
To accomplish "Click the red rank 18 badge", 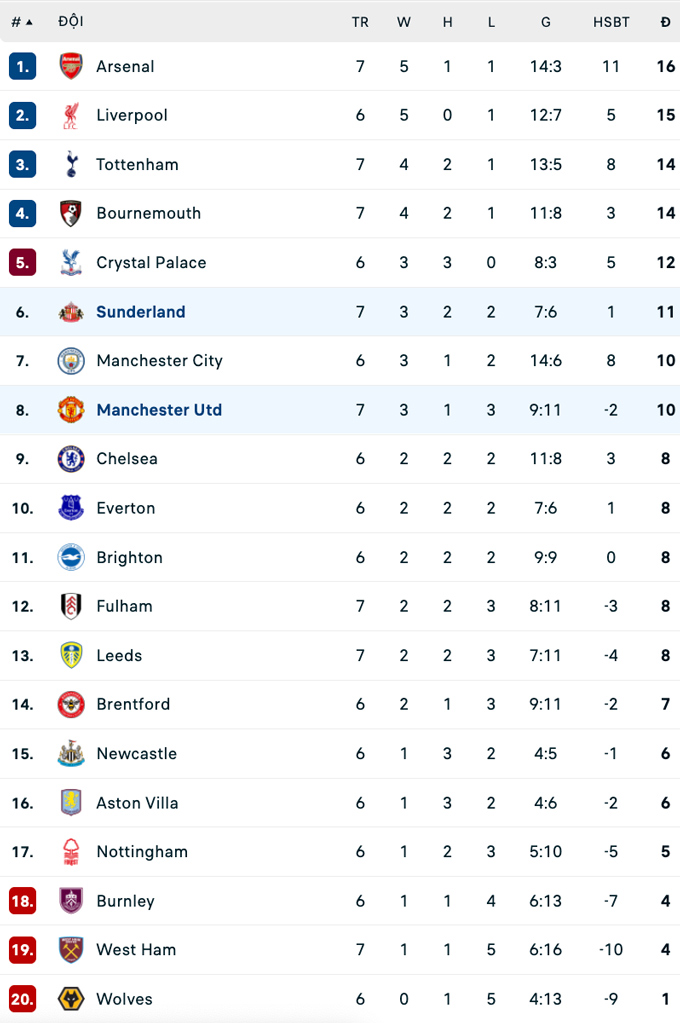I will click(22, 901).
